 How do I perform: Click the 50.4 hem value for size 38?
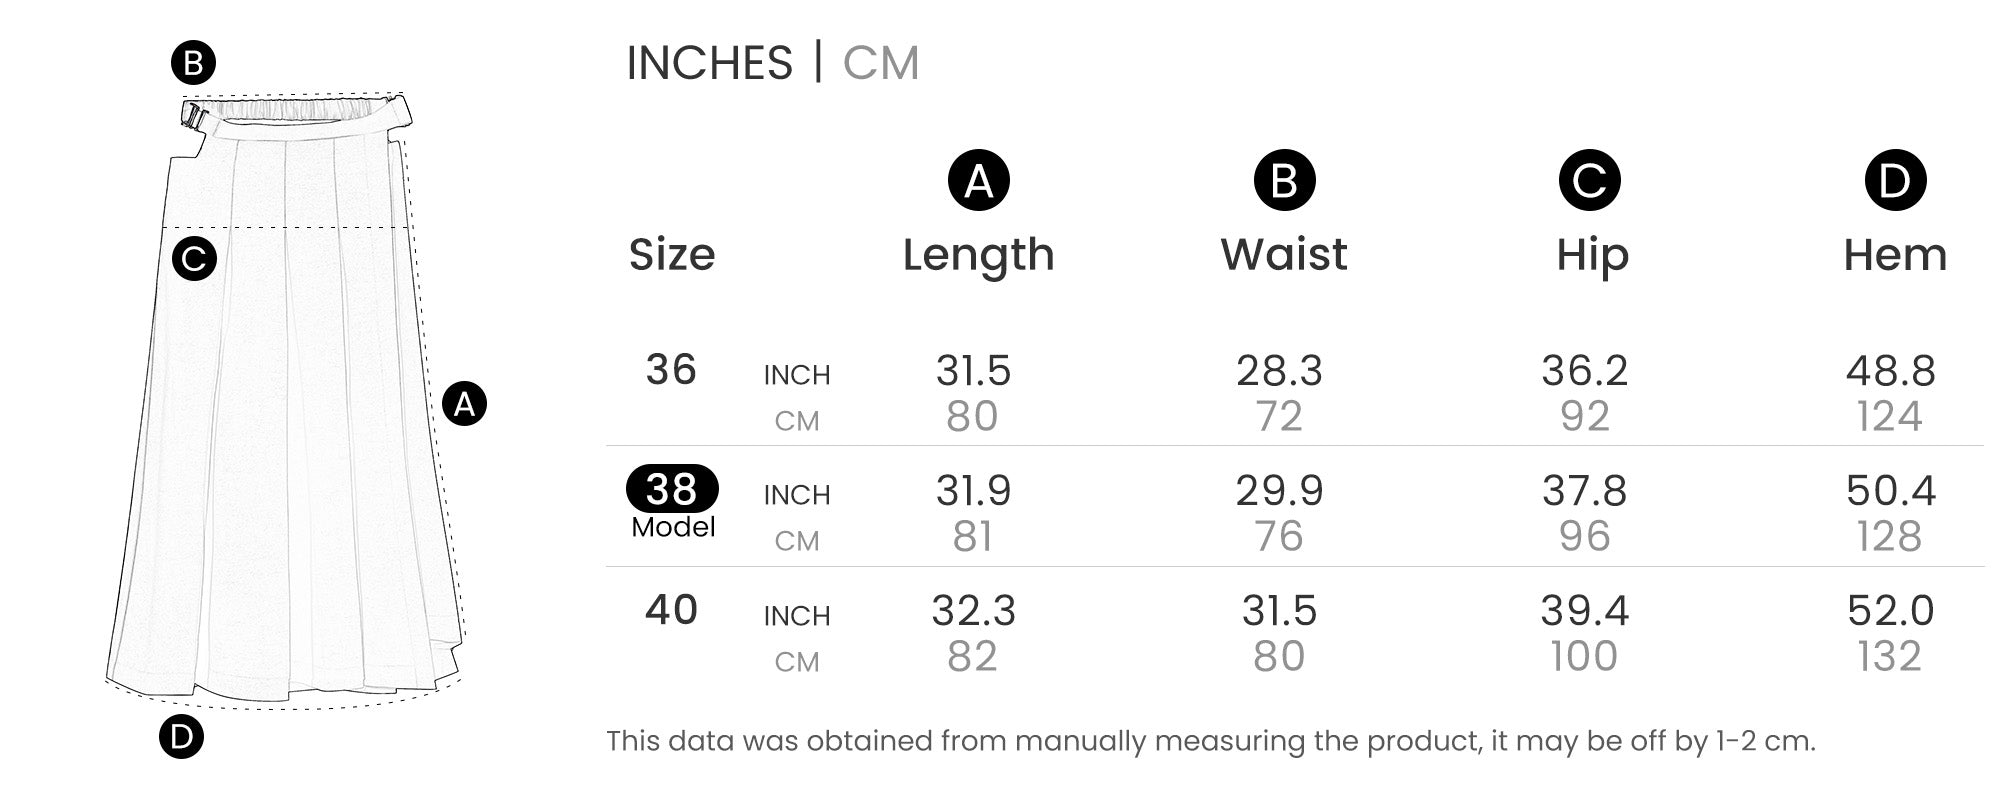pyautogui.click(x=1890, y=491)
